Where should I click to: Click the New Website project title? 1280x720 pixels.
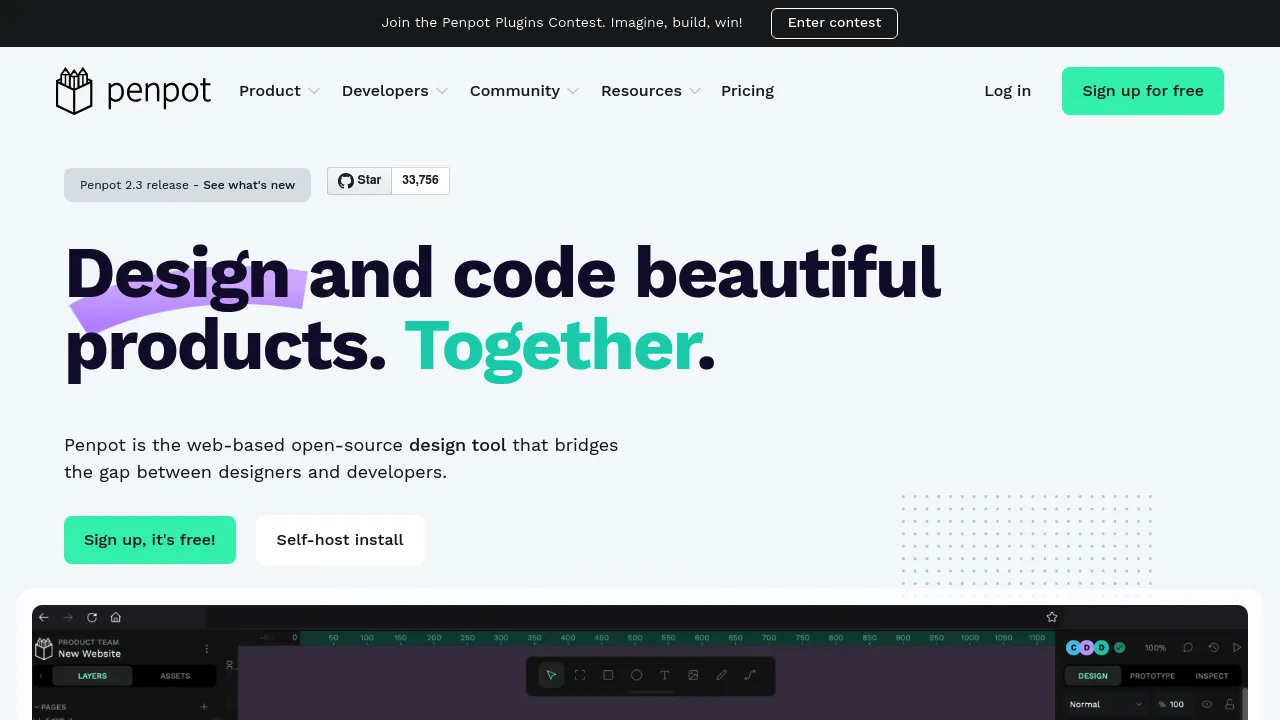pyautogui.click(x=89, y=654)
